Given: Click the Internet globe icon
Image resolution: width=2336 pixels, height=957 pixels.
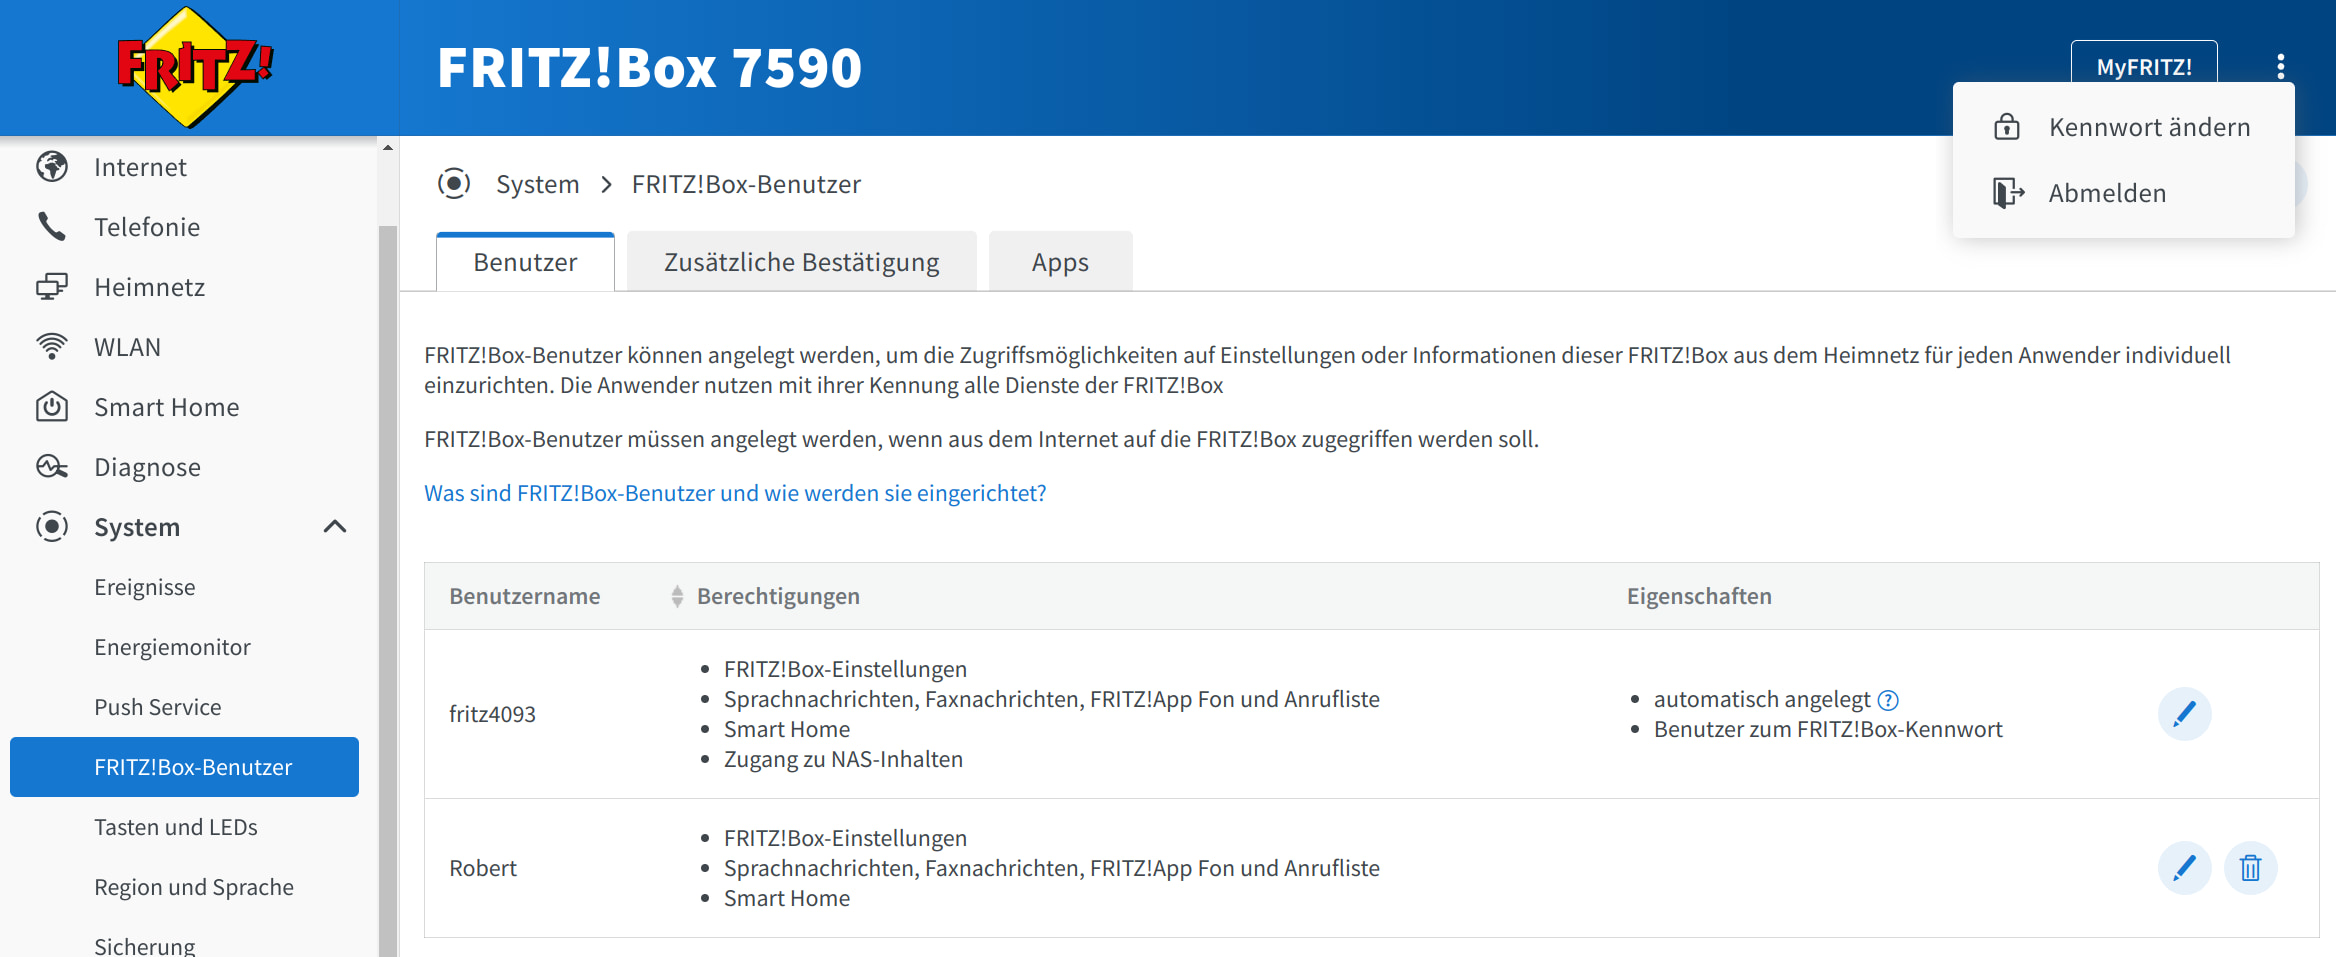Looking at the screenshot, I should pyautogui.click(x=52, y=167).
